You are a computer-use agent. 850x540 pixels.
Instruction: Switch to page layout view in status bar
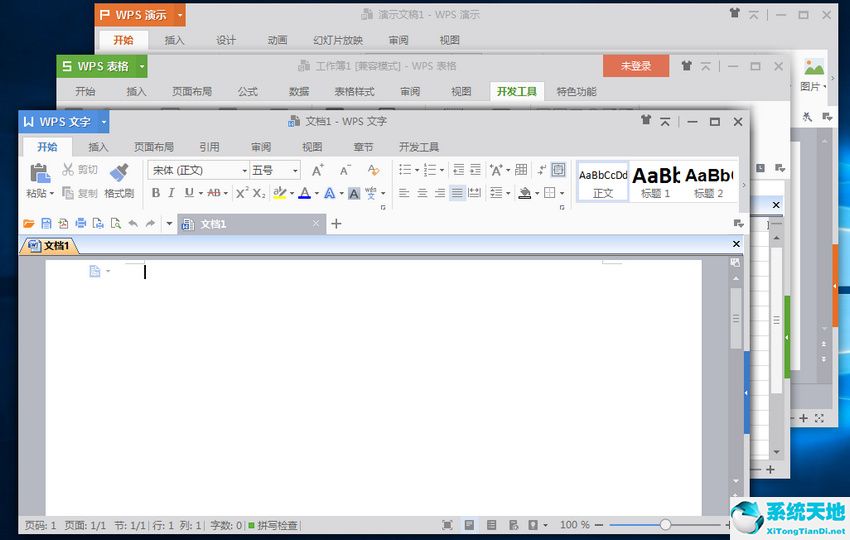[x=469, y=525]
